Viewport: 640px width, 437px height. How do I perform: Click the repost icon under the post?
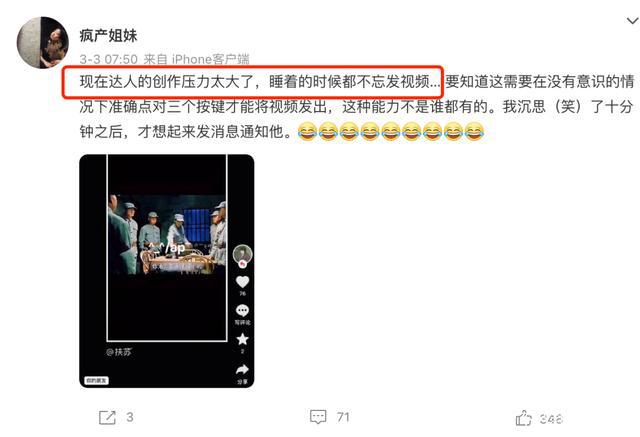click(107, 417)
